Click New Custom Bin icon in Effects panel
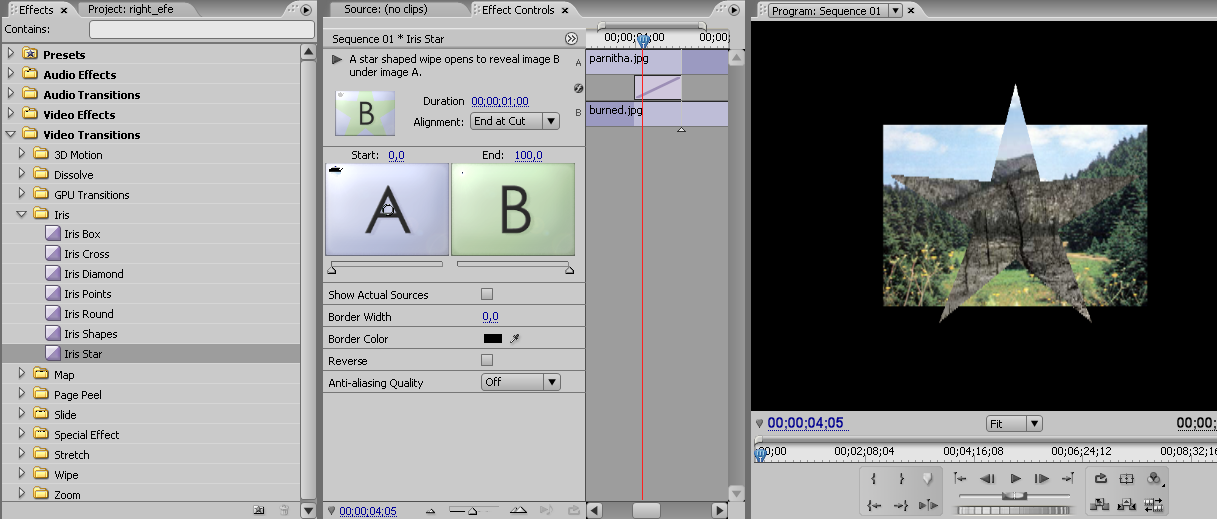This screenshot has height=519, width=1217. point(259,510)
